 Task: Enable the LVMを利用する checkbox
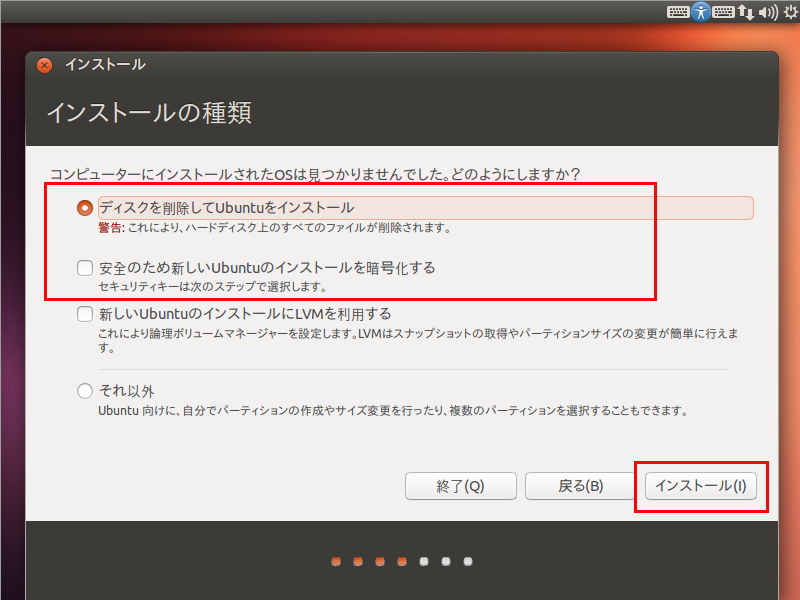85,314
